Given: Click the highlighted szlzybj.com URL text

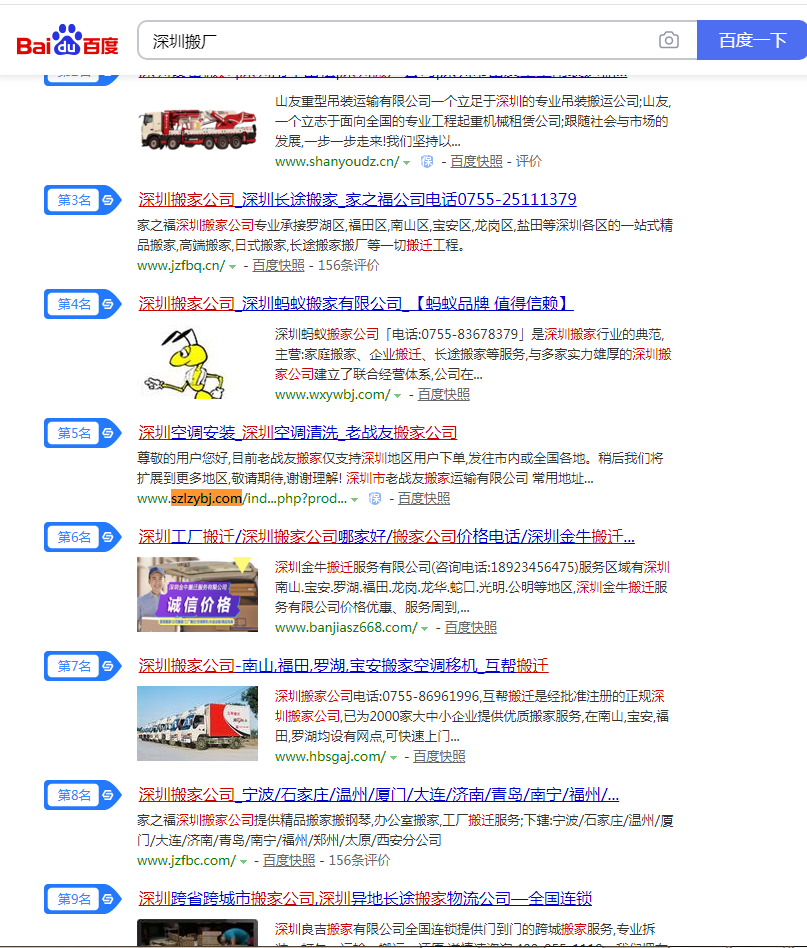Looking at the screenshot, I should pos(207,498).
